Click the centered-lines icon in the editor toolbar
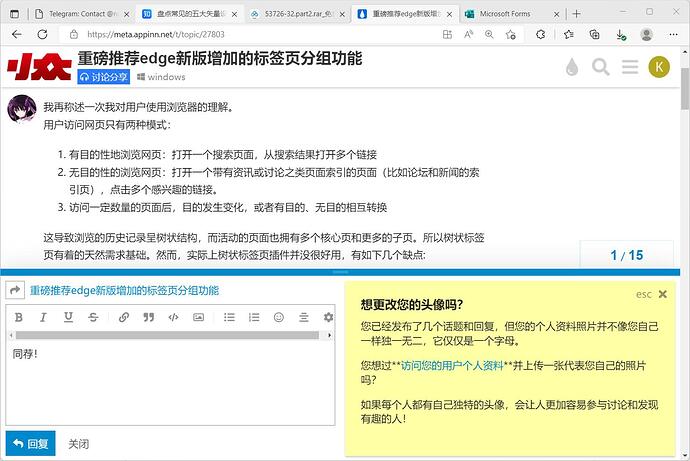 point(304,317)
